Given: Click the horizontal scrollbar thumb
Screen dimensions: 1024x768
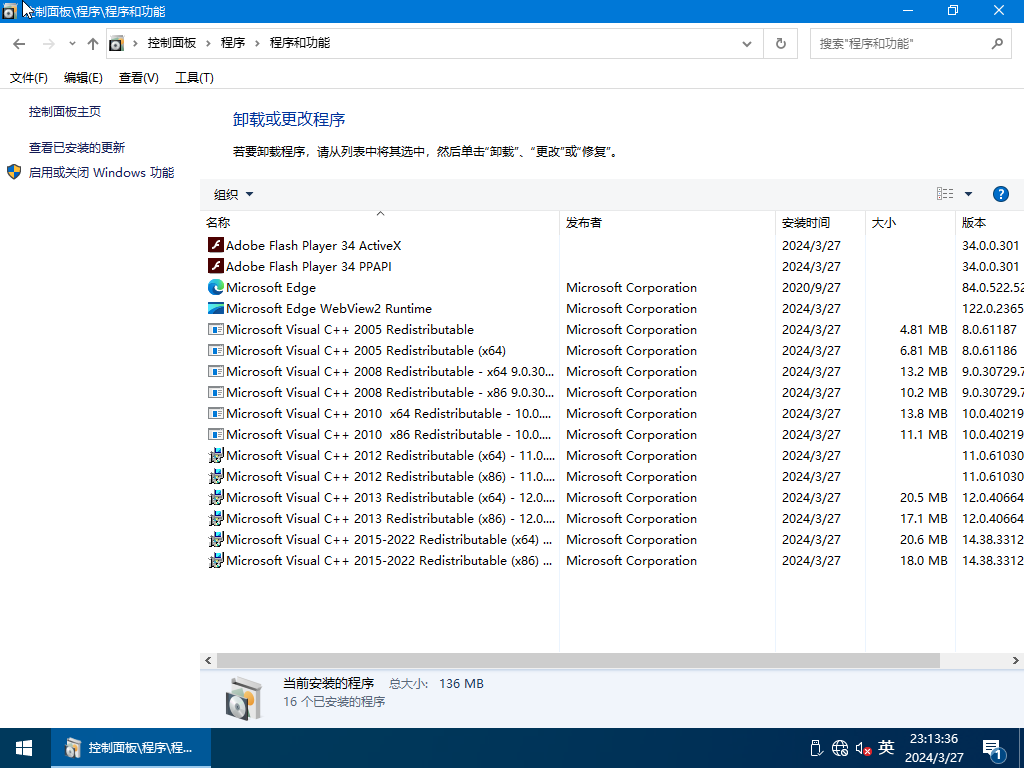Looking at the screenshot, I should coord(578,661).
